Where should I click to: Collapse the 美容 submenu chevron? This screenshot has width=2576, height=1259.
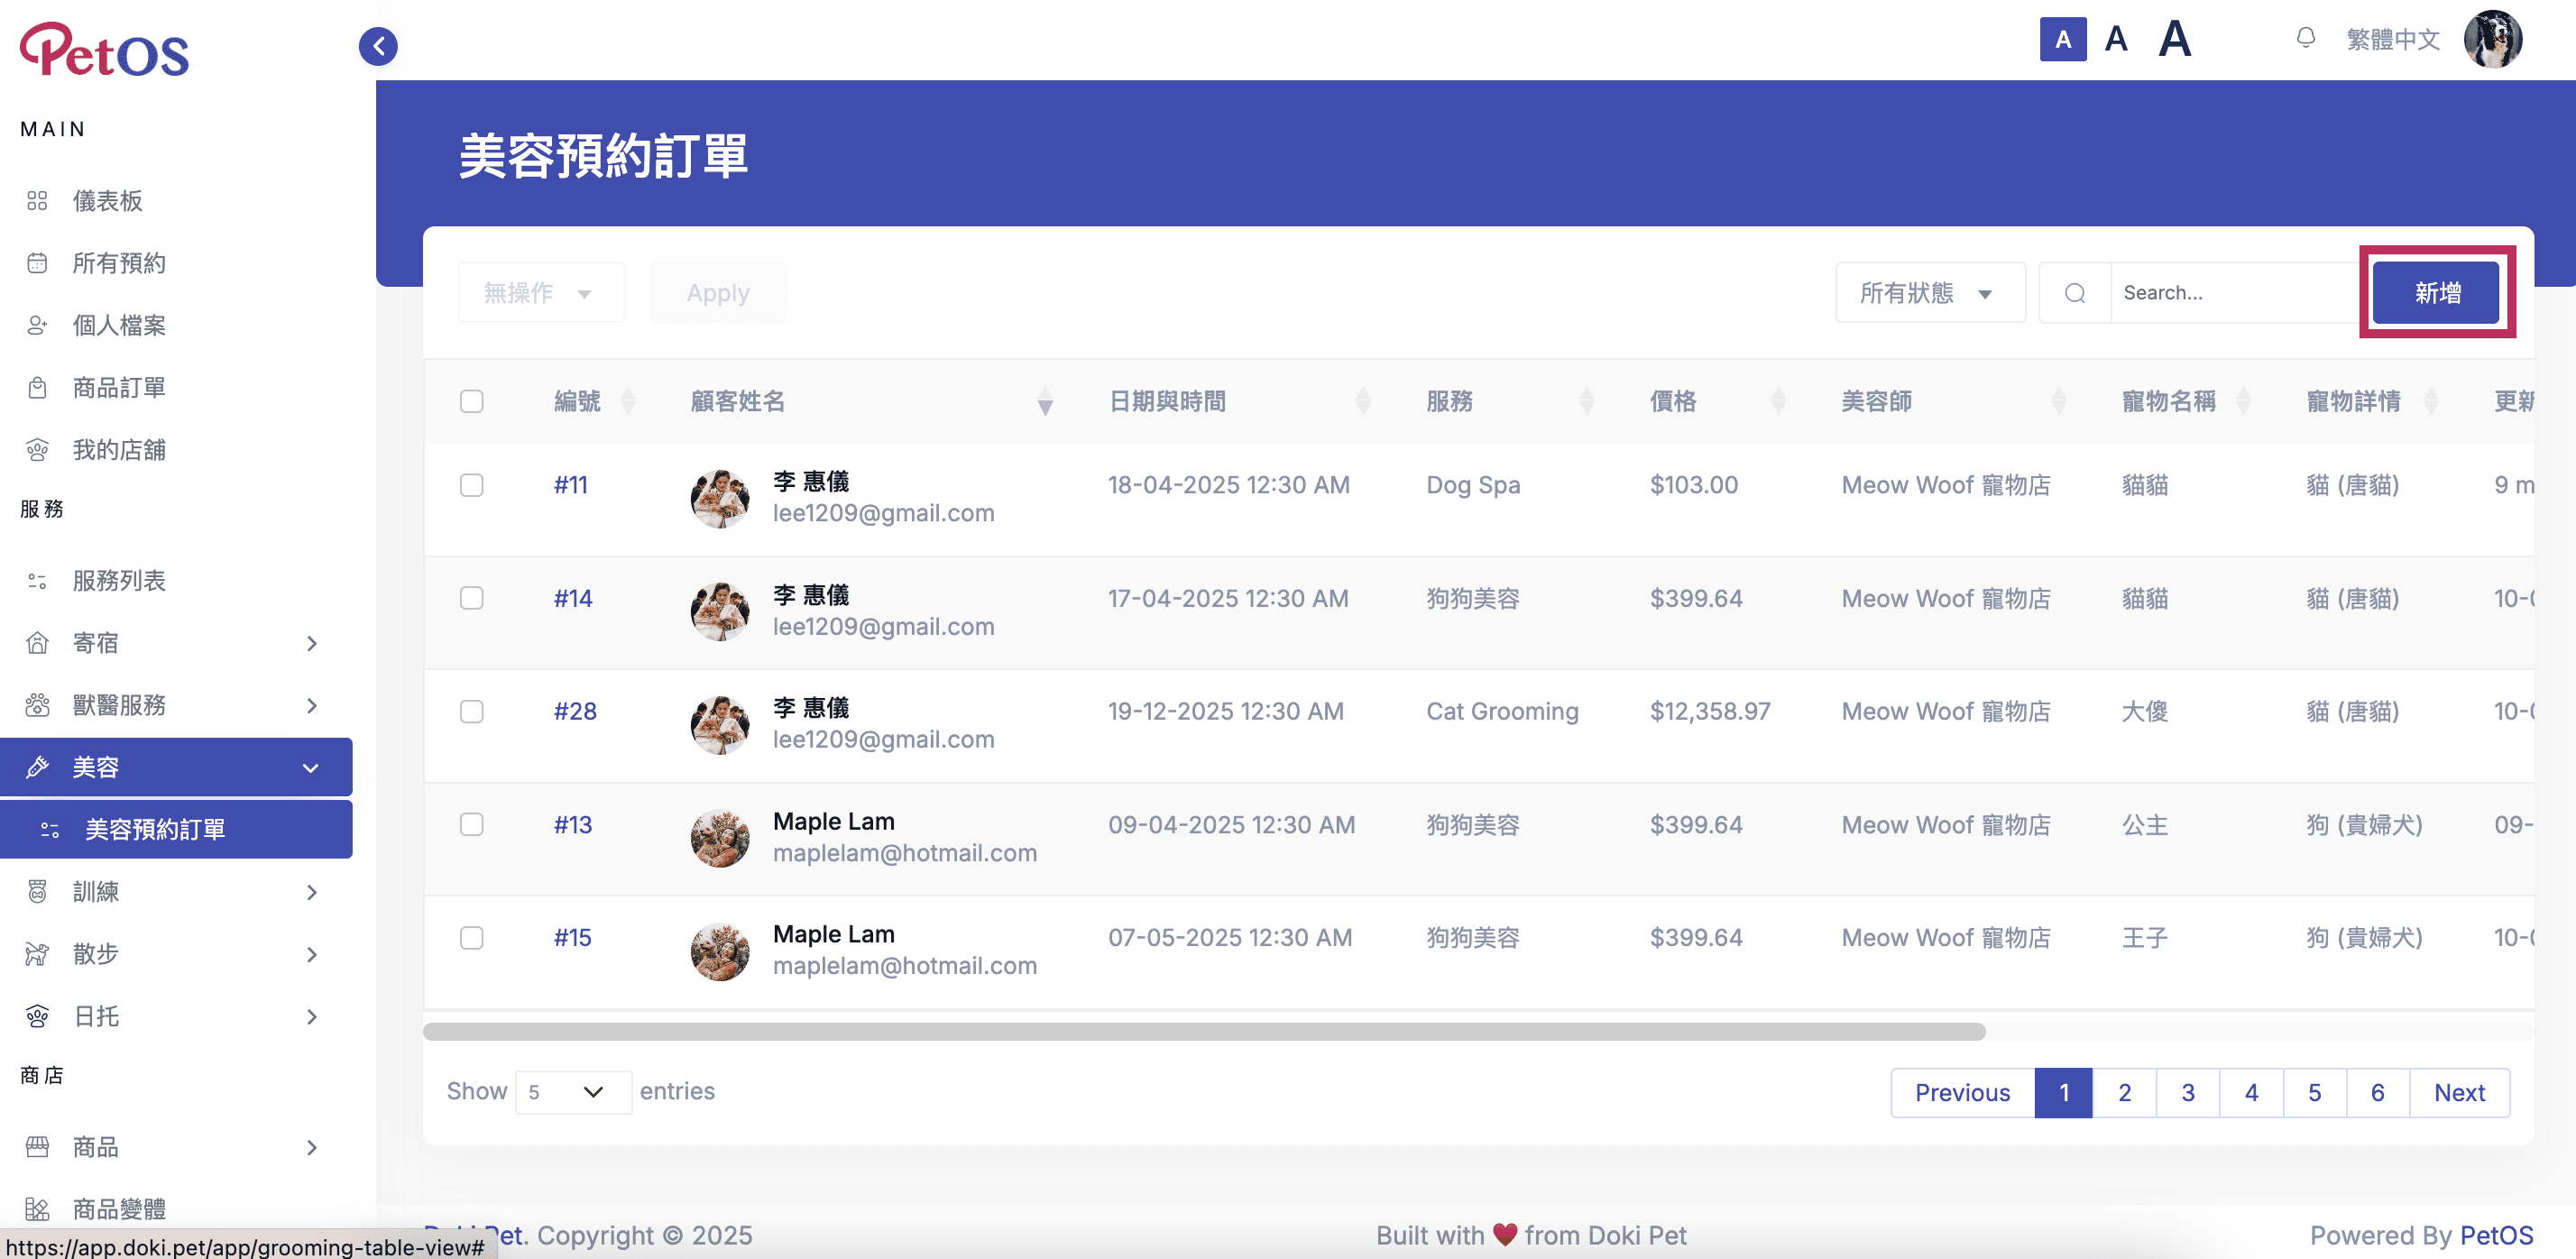(311, 768)
